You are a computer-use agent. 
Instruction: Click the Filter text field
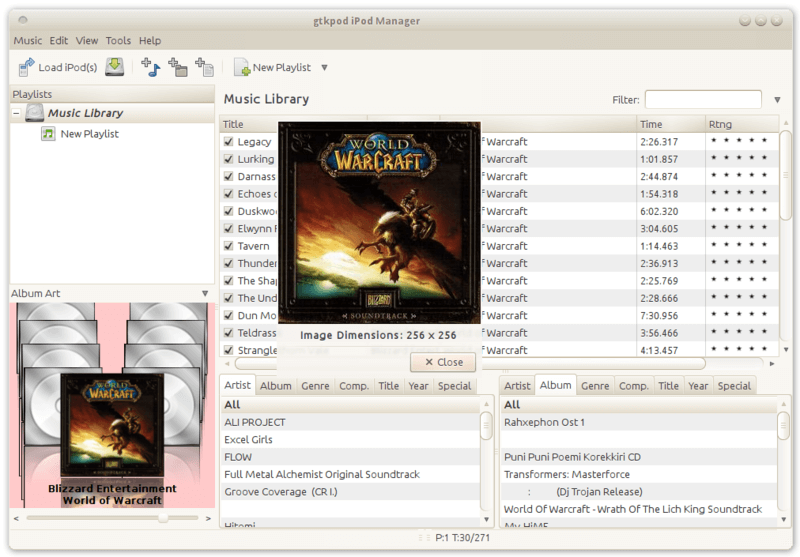click(703, 99)
